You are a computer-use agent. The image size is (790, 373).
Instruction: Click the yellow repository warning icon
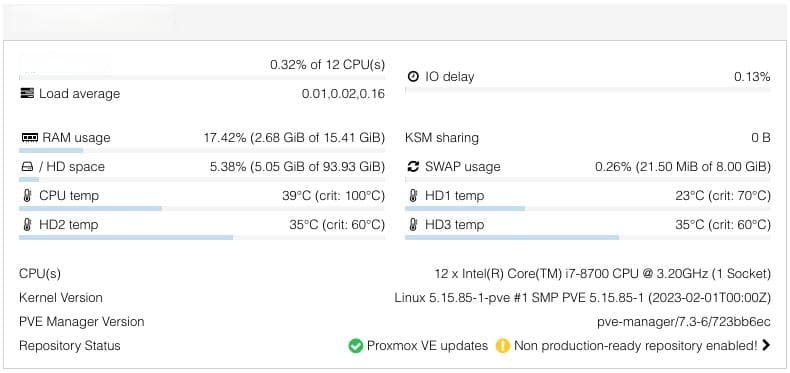(502, 346)
